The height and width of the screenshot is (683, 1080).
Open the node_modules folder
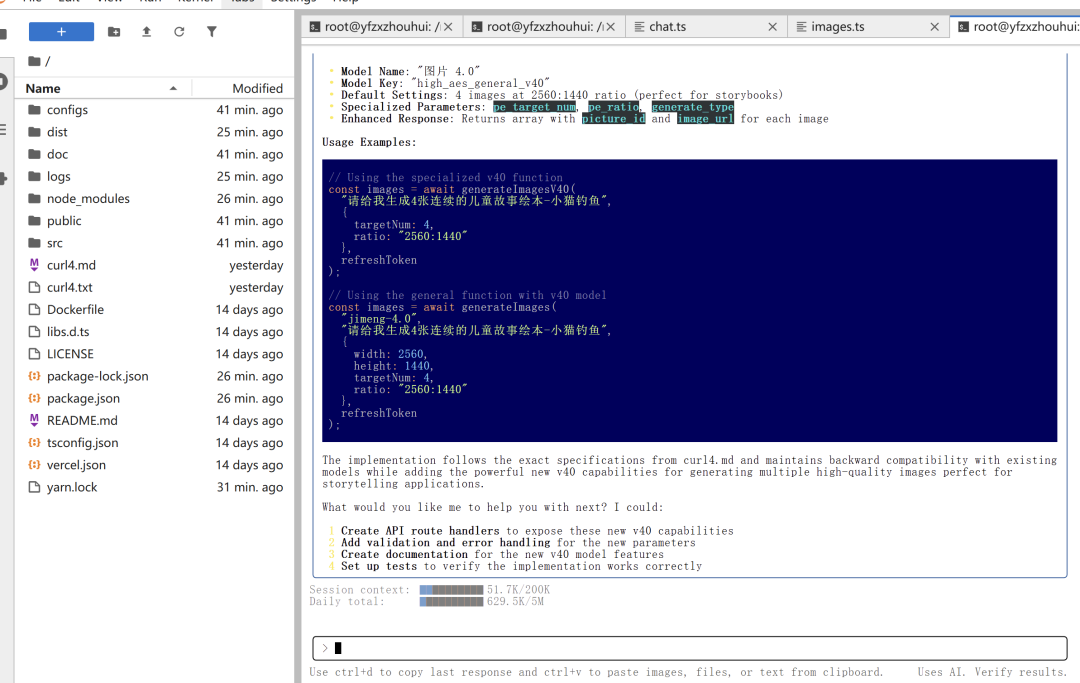tap(88, 199)
